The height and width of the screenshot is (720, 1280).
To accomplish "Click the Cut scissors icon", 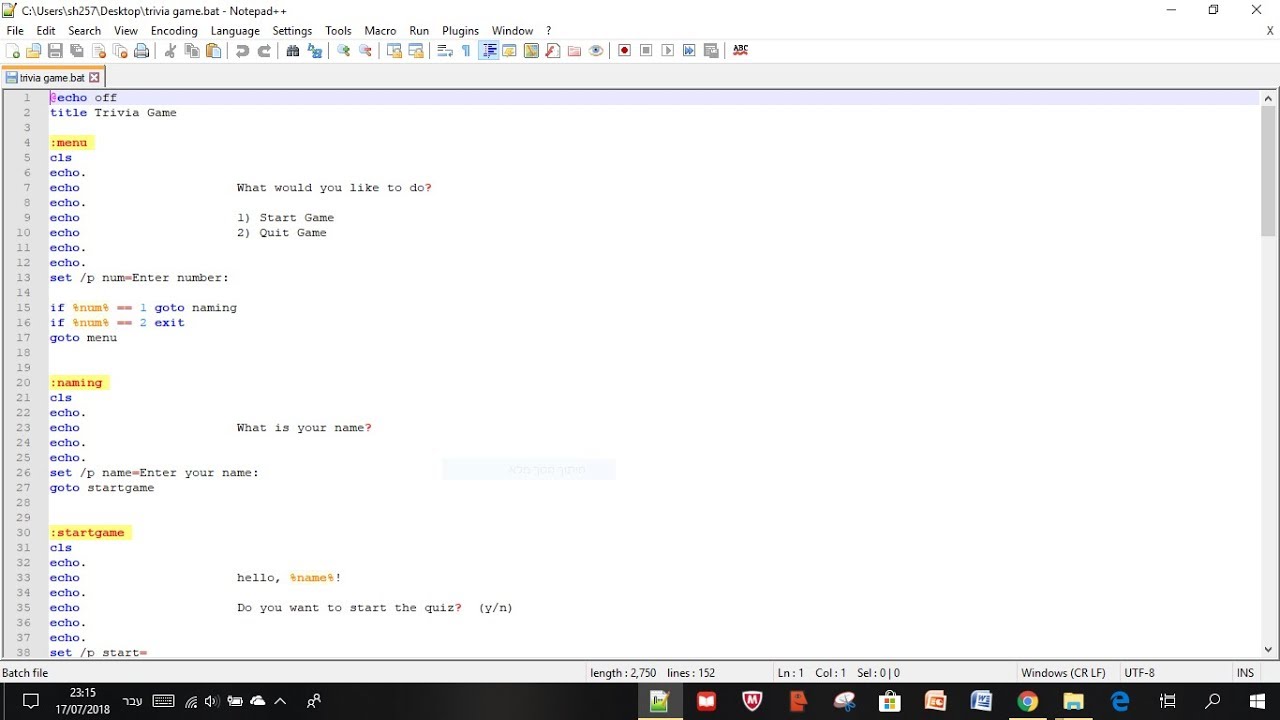I will coord(171,51).
